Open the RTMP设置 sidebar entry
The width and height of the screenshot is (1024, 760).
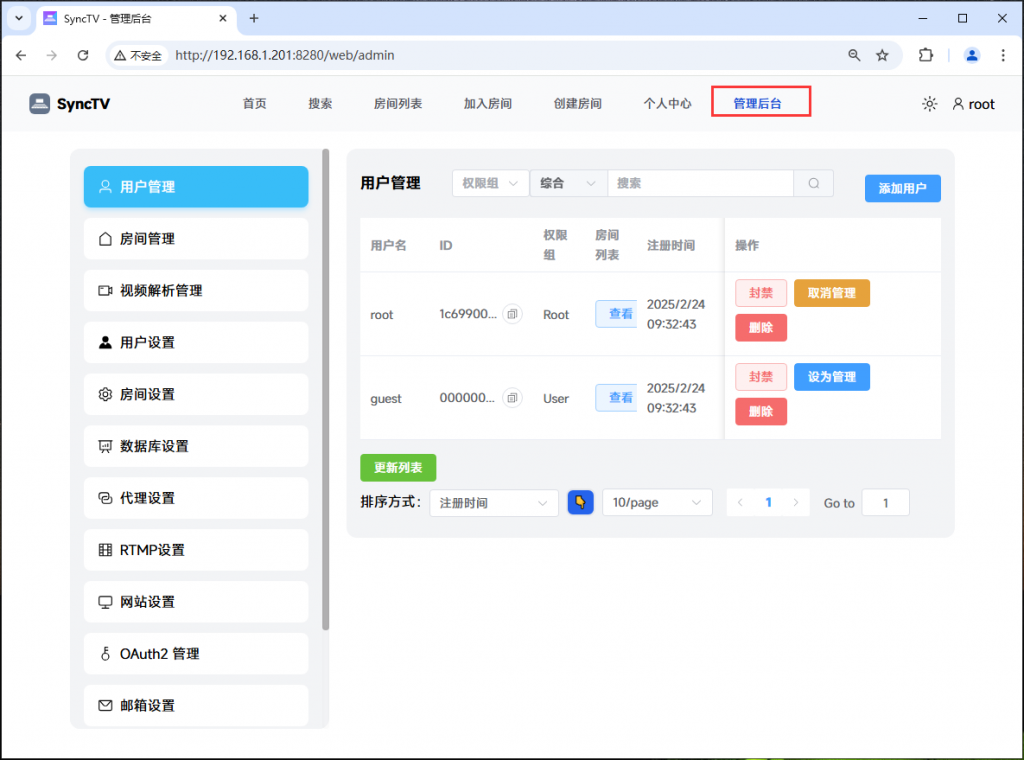pos(196,550)
